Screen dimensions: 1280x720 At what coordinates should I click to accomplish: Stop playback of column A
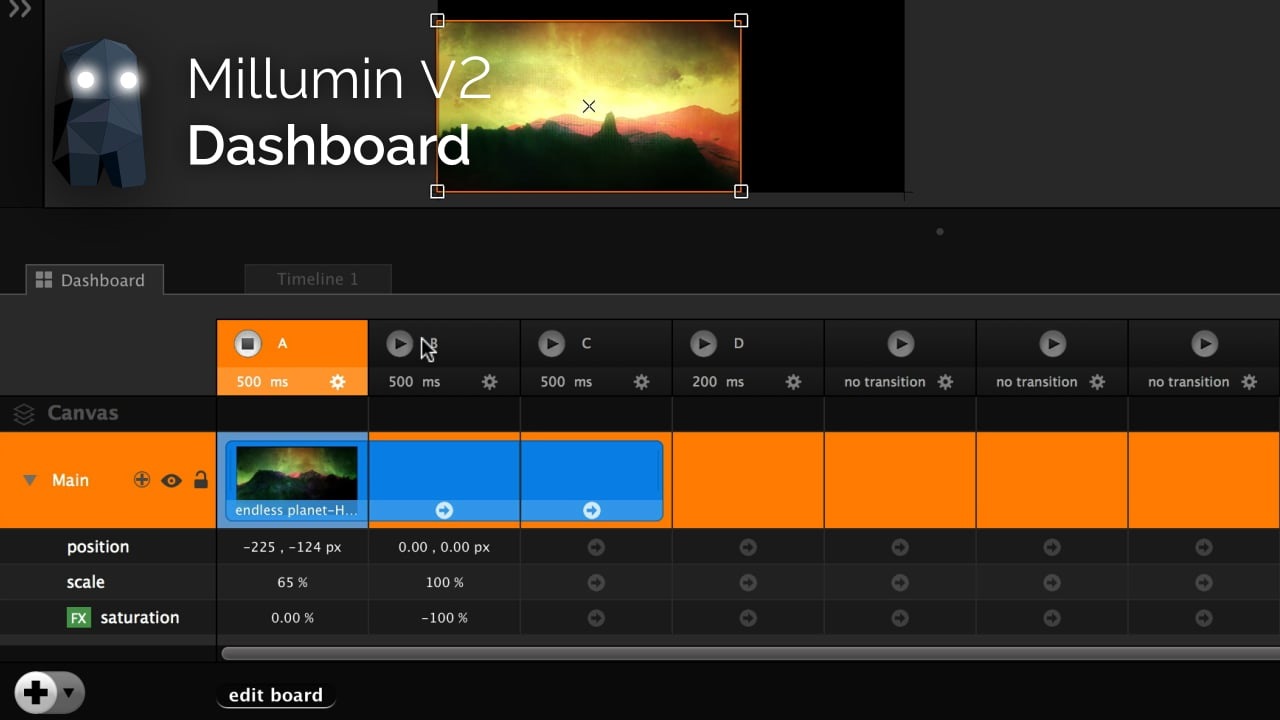pos(248,344)
